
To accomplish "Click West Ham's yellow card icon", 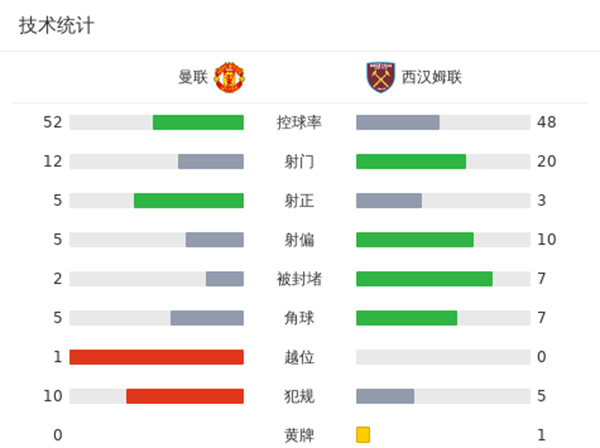I will point(363,435).
